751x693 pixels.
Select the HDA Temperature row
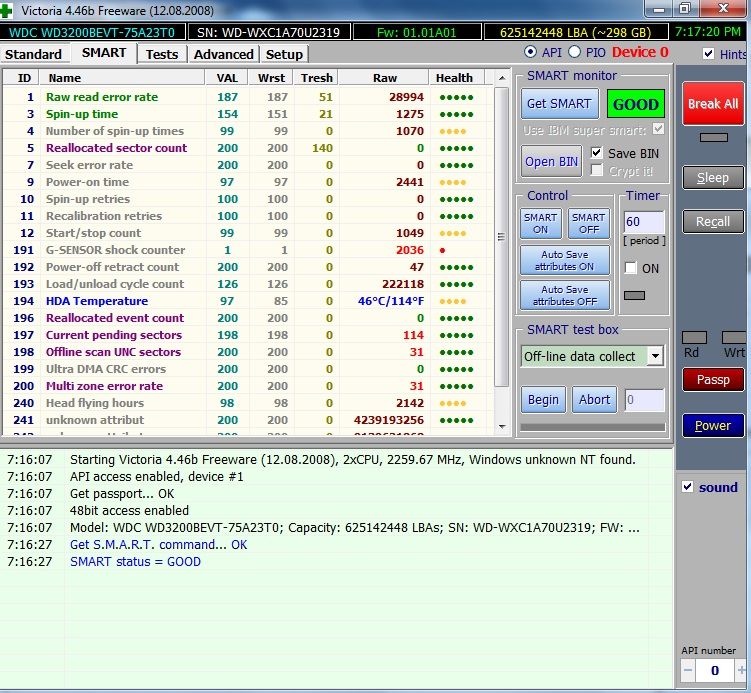click(248, 301)
